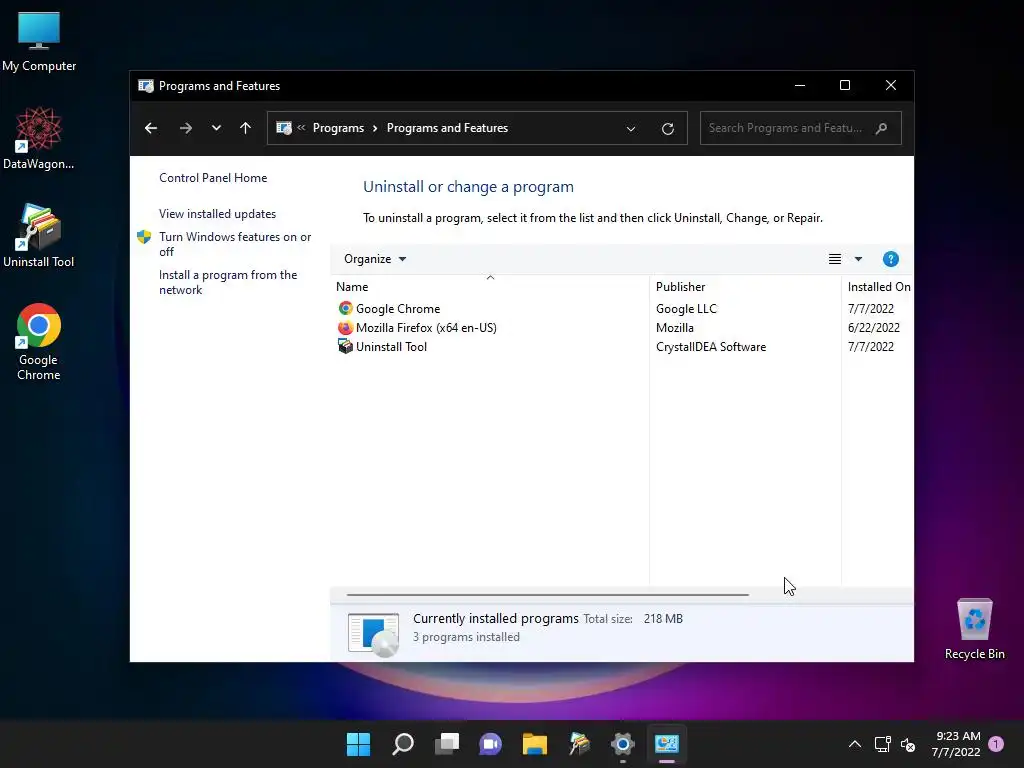Select the Mozilla Firefox (x64 en-US) row
1024x768 pixels.
click(x=622, y=328)
